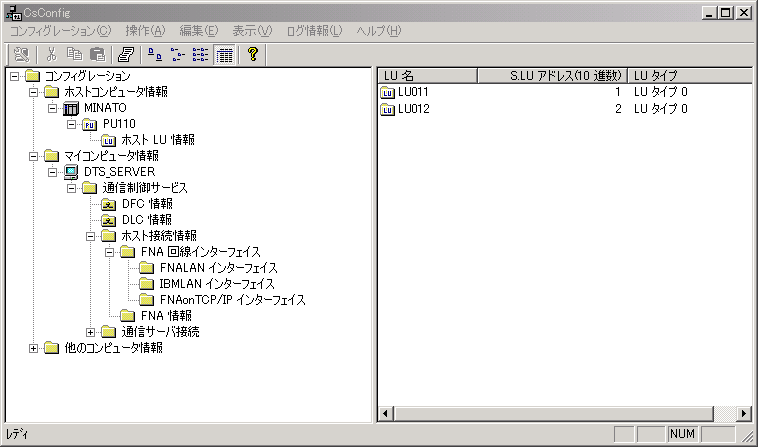Click the left arrow of horizontal scrollbar
The width and height of the screenshot is (758, 447).
pyautogui.click(x=385, y=414)
